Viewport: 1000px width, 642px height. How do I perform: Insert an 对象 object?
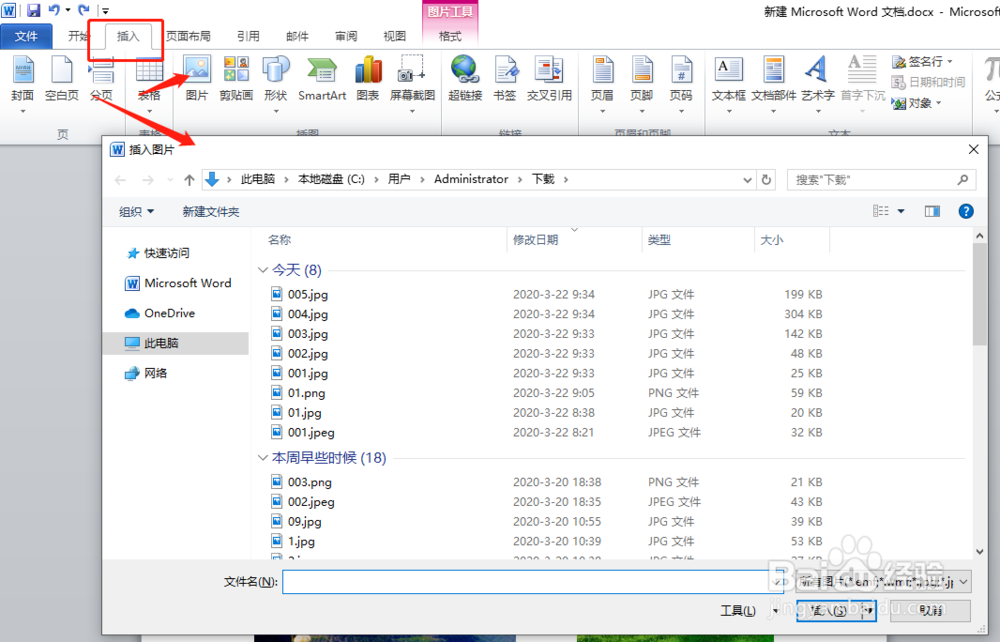click(916, 103)
